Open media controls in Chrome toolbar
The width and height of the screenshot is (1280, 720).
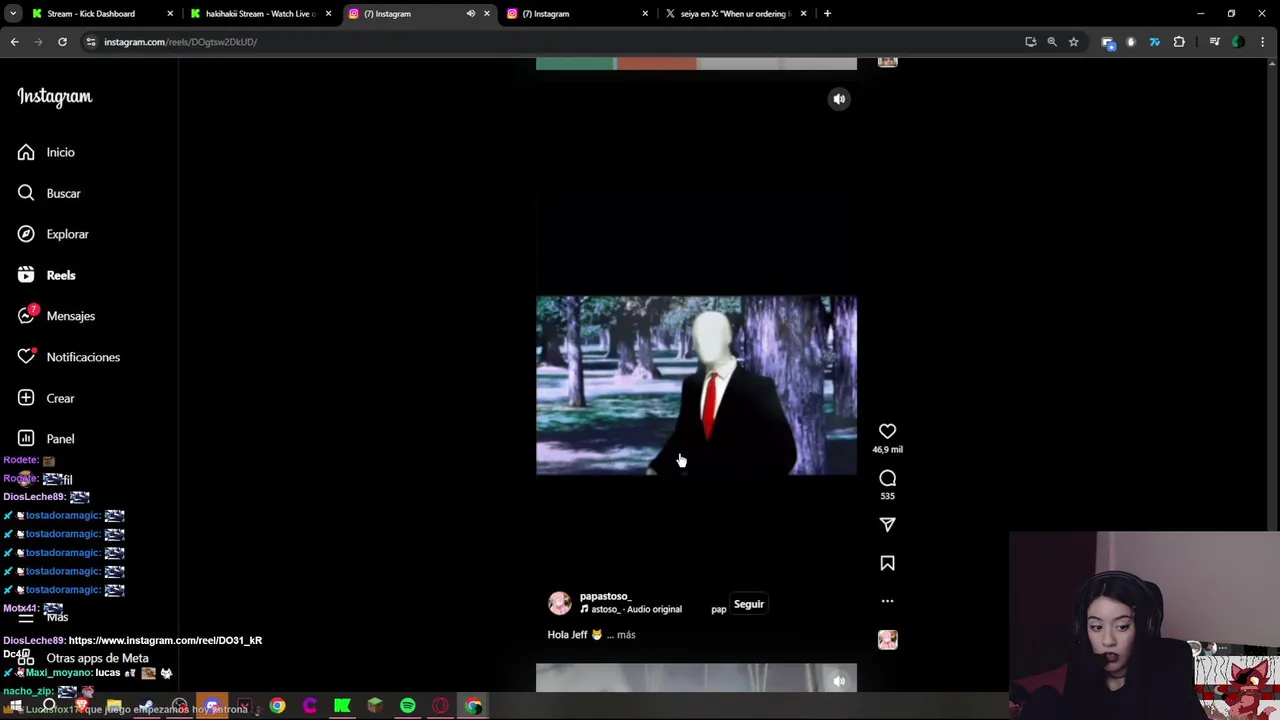click(x=1214, y=42)
